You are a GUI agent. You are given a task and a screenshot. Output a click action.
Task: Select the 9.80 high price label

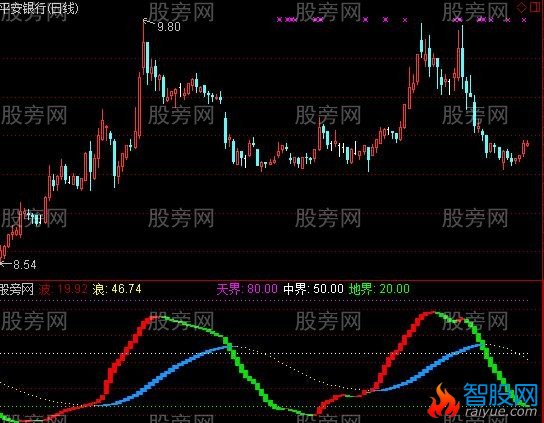point(169,27)
